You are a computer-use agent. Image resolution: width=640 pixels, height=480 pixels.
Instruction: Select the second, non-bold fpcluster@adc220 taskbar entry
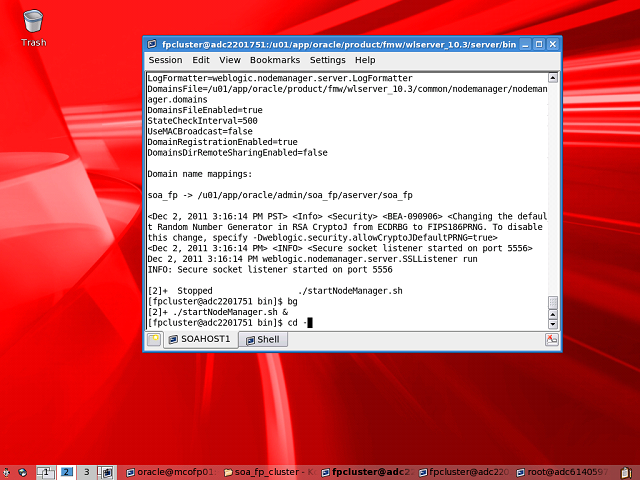pyautogui.click(x=464, y=472)
